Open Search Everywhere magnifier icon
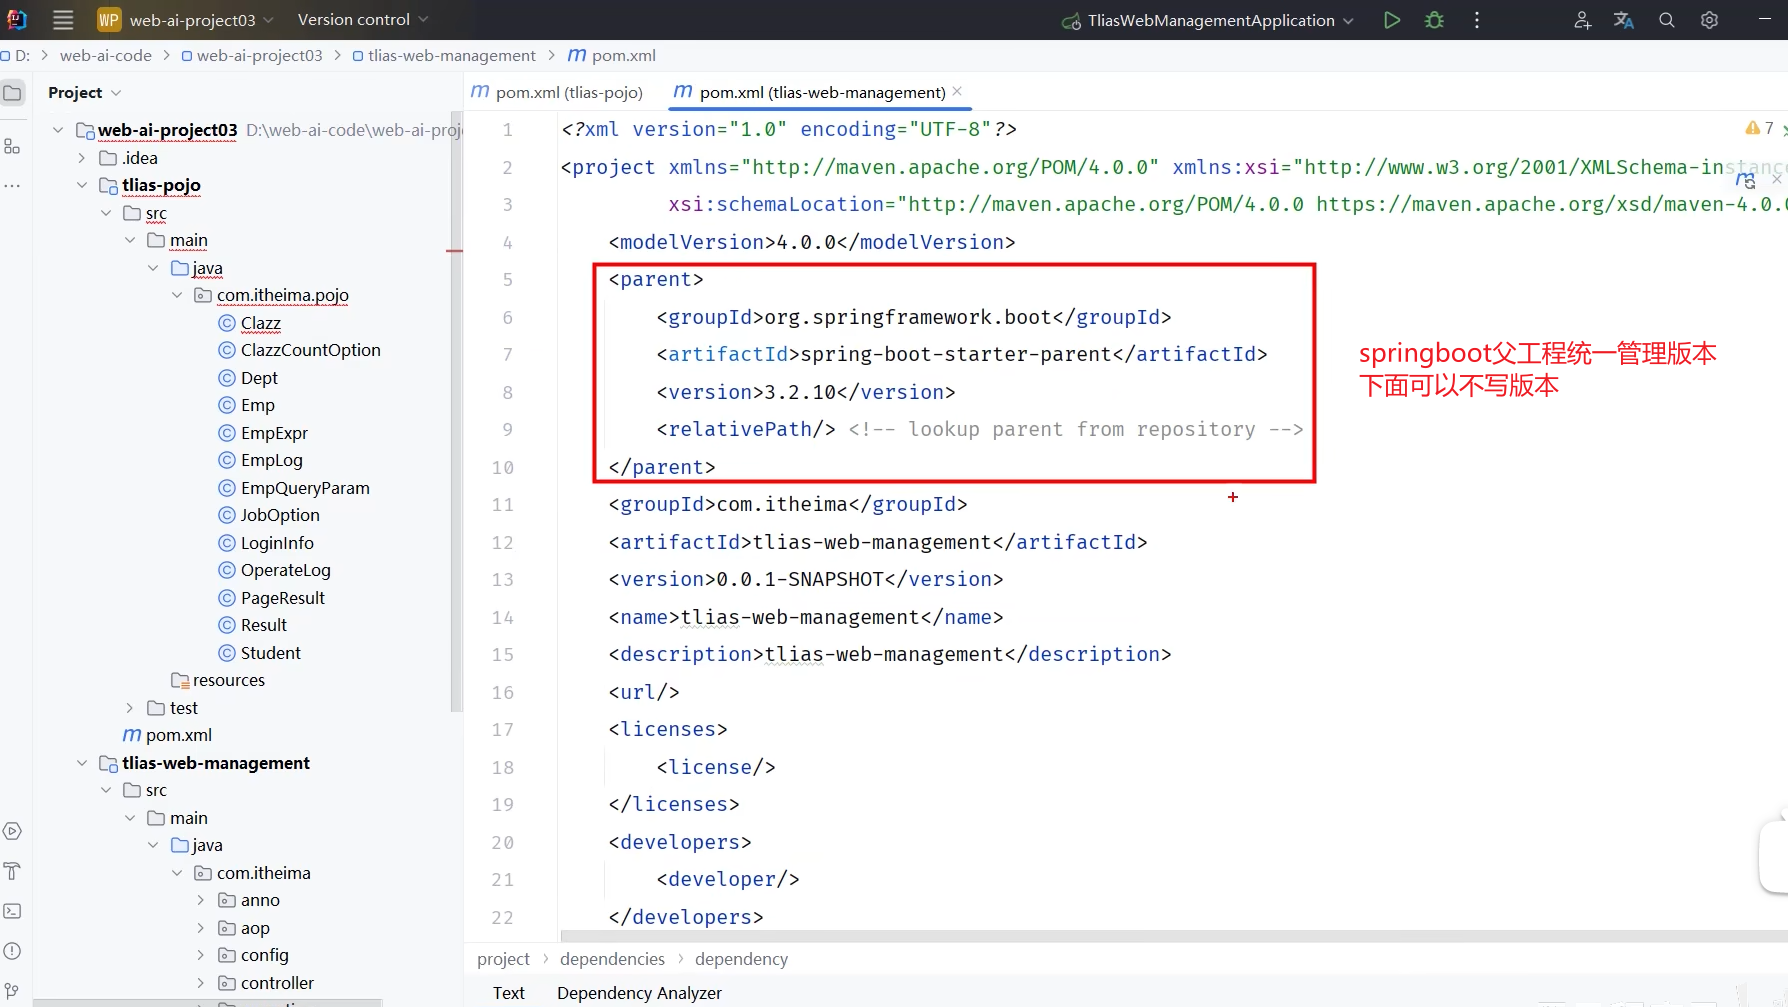Viewport: 1788px width, 1007px height. tap(1667, 20)
